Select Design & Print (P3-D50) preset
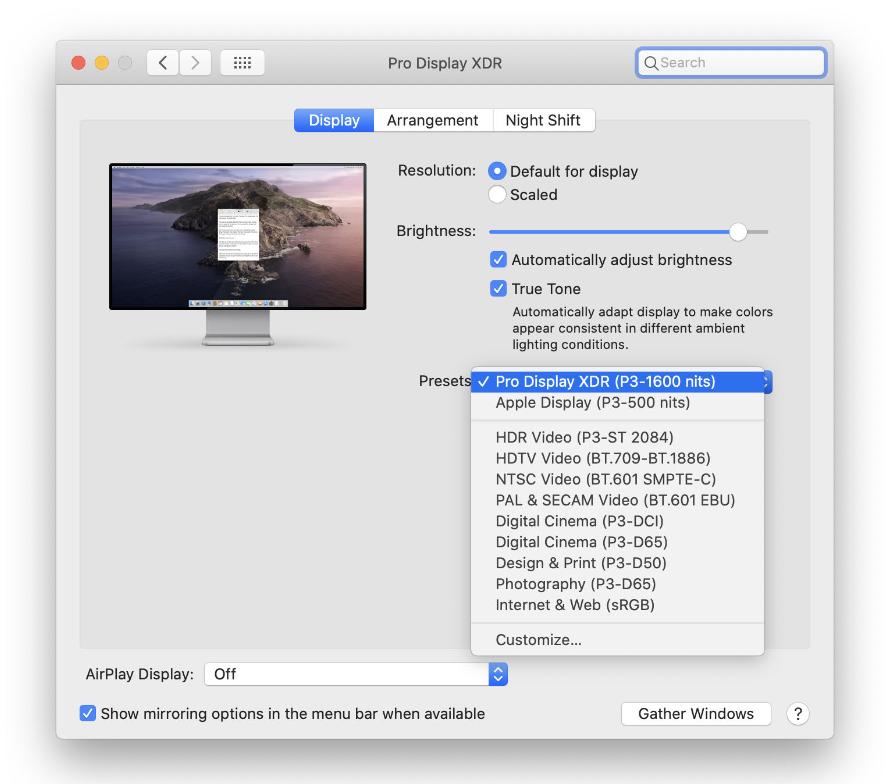Image resolution: width=892 pixels, height=784 pixels. tap(618, 563)
